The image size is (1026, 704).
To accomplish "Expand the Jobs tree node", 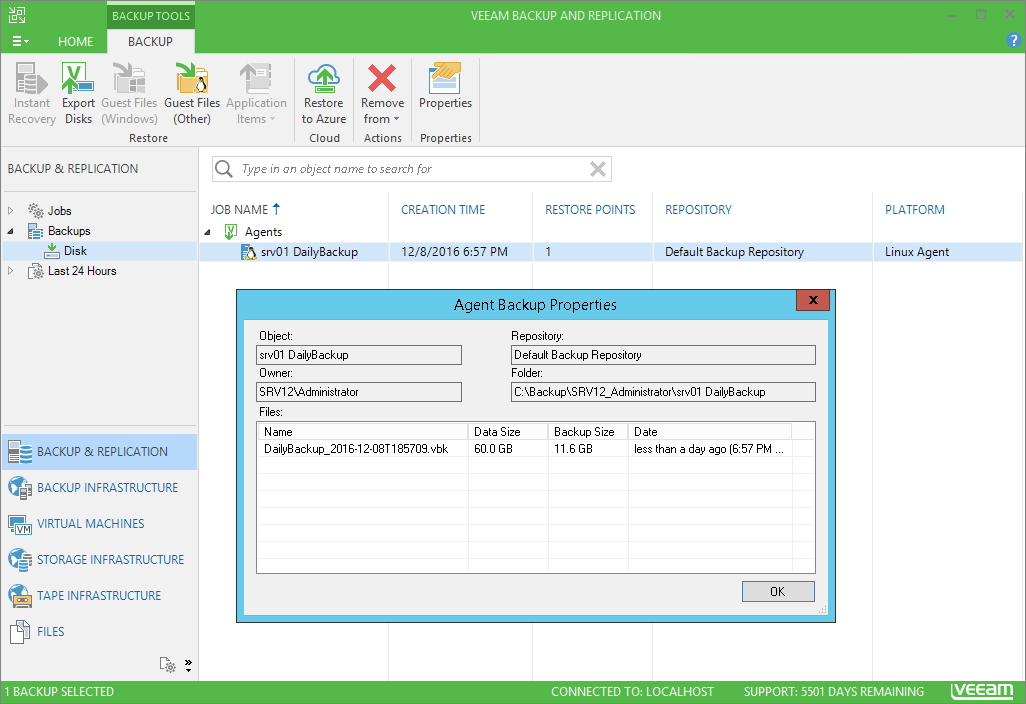I will 10,211.
